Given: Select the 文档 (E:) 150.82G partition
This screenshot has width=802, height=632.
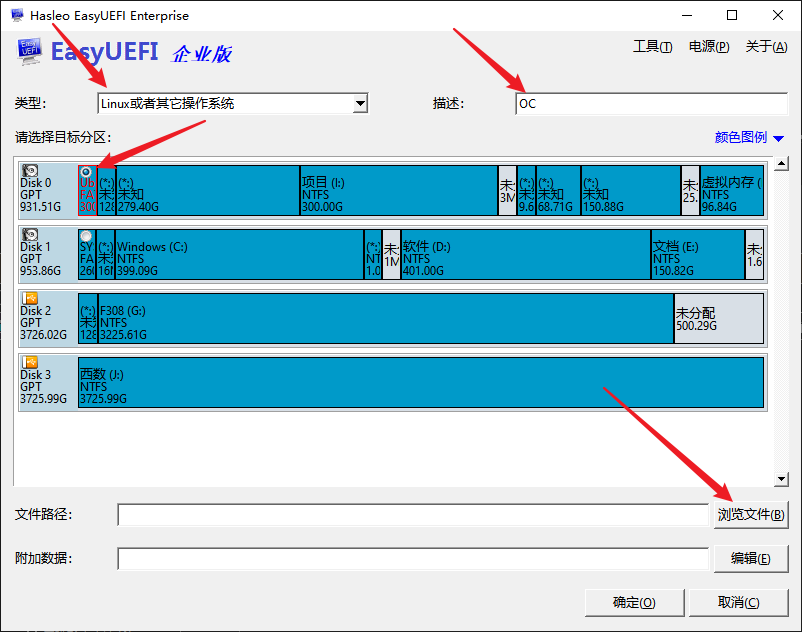Looking at the screenshot, I should pyautogui.click(x=698, y=254).
